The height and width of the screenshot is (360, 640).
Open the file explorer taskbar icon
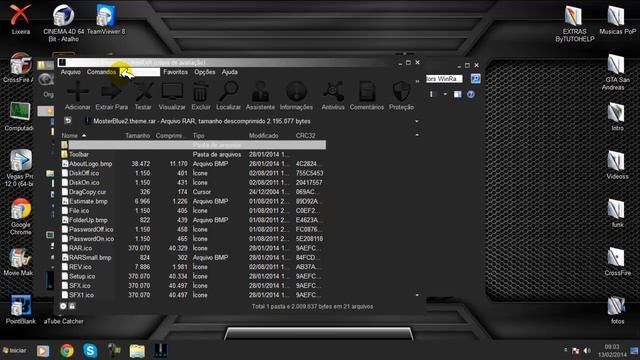[x=137, y=351]
